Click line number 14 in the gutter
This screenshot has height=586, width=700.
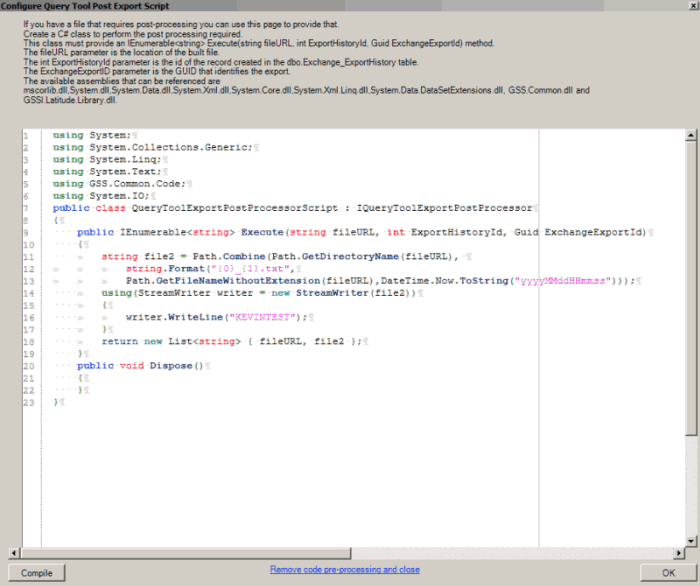pos(29,292)
